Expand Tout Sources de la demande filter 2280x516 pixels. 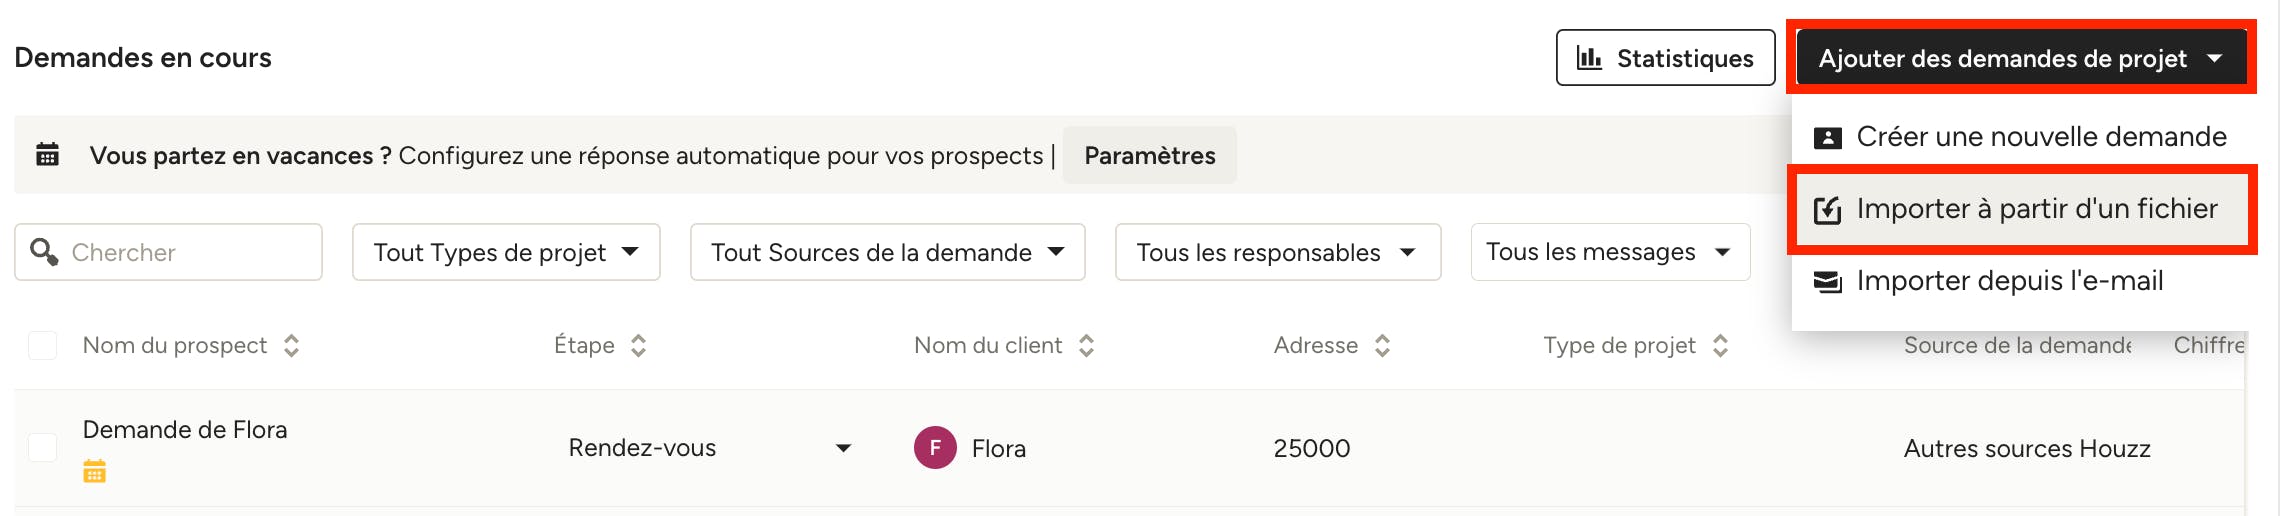[x=887, y=252]
